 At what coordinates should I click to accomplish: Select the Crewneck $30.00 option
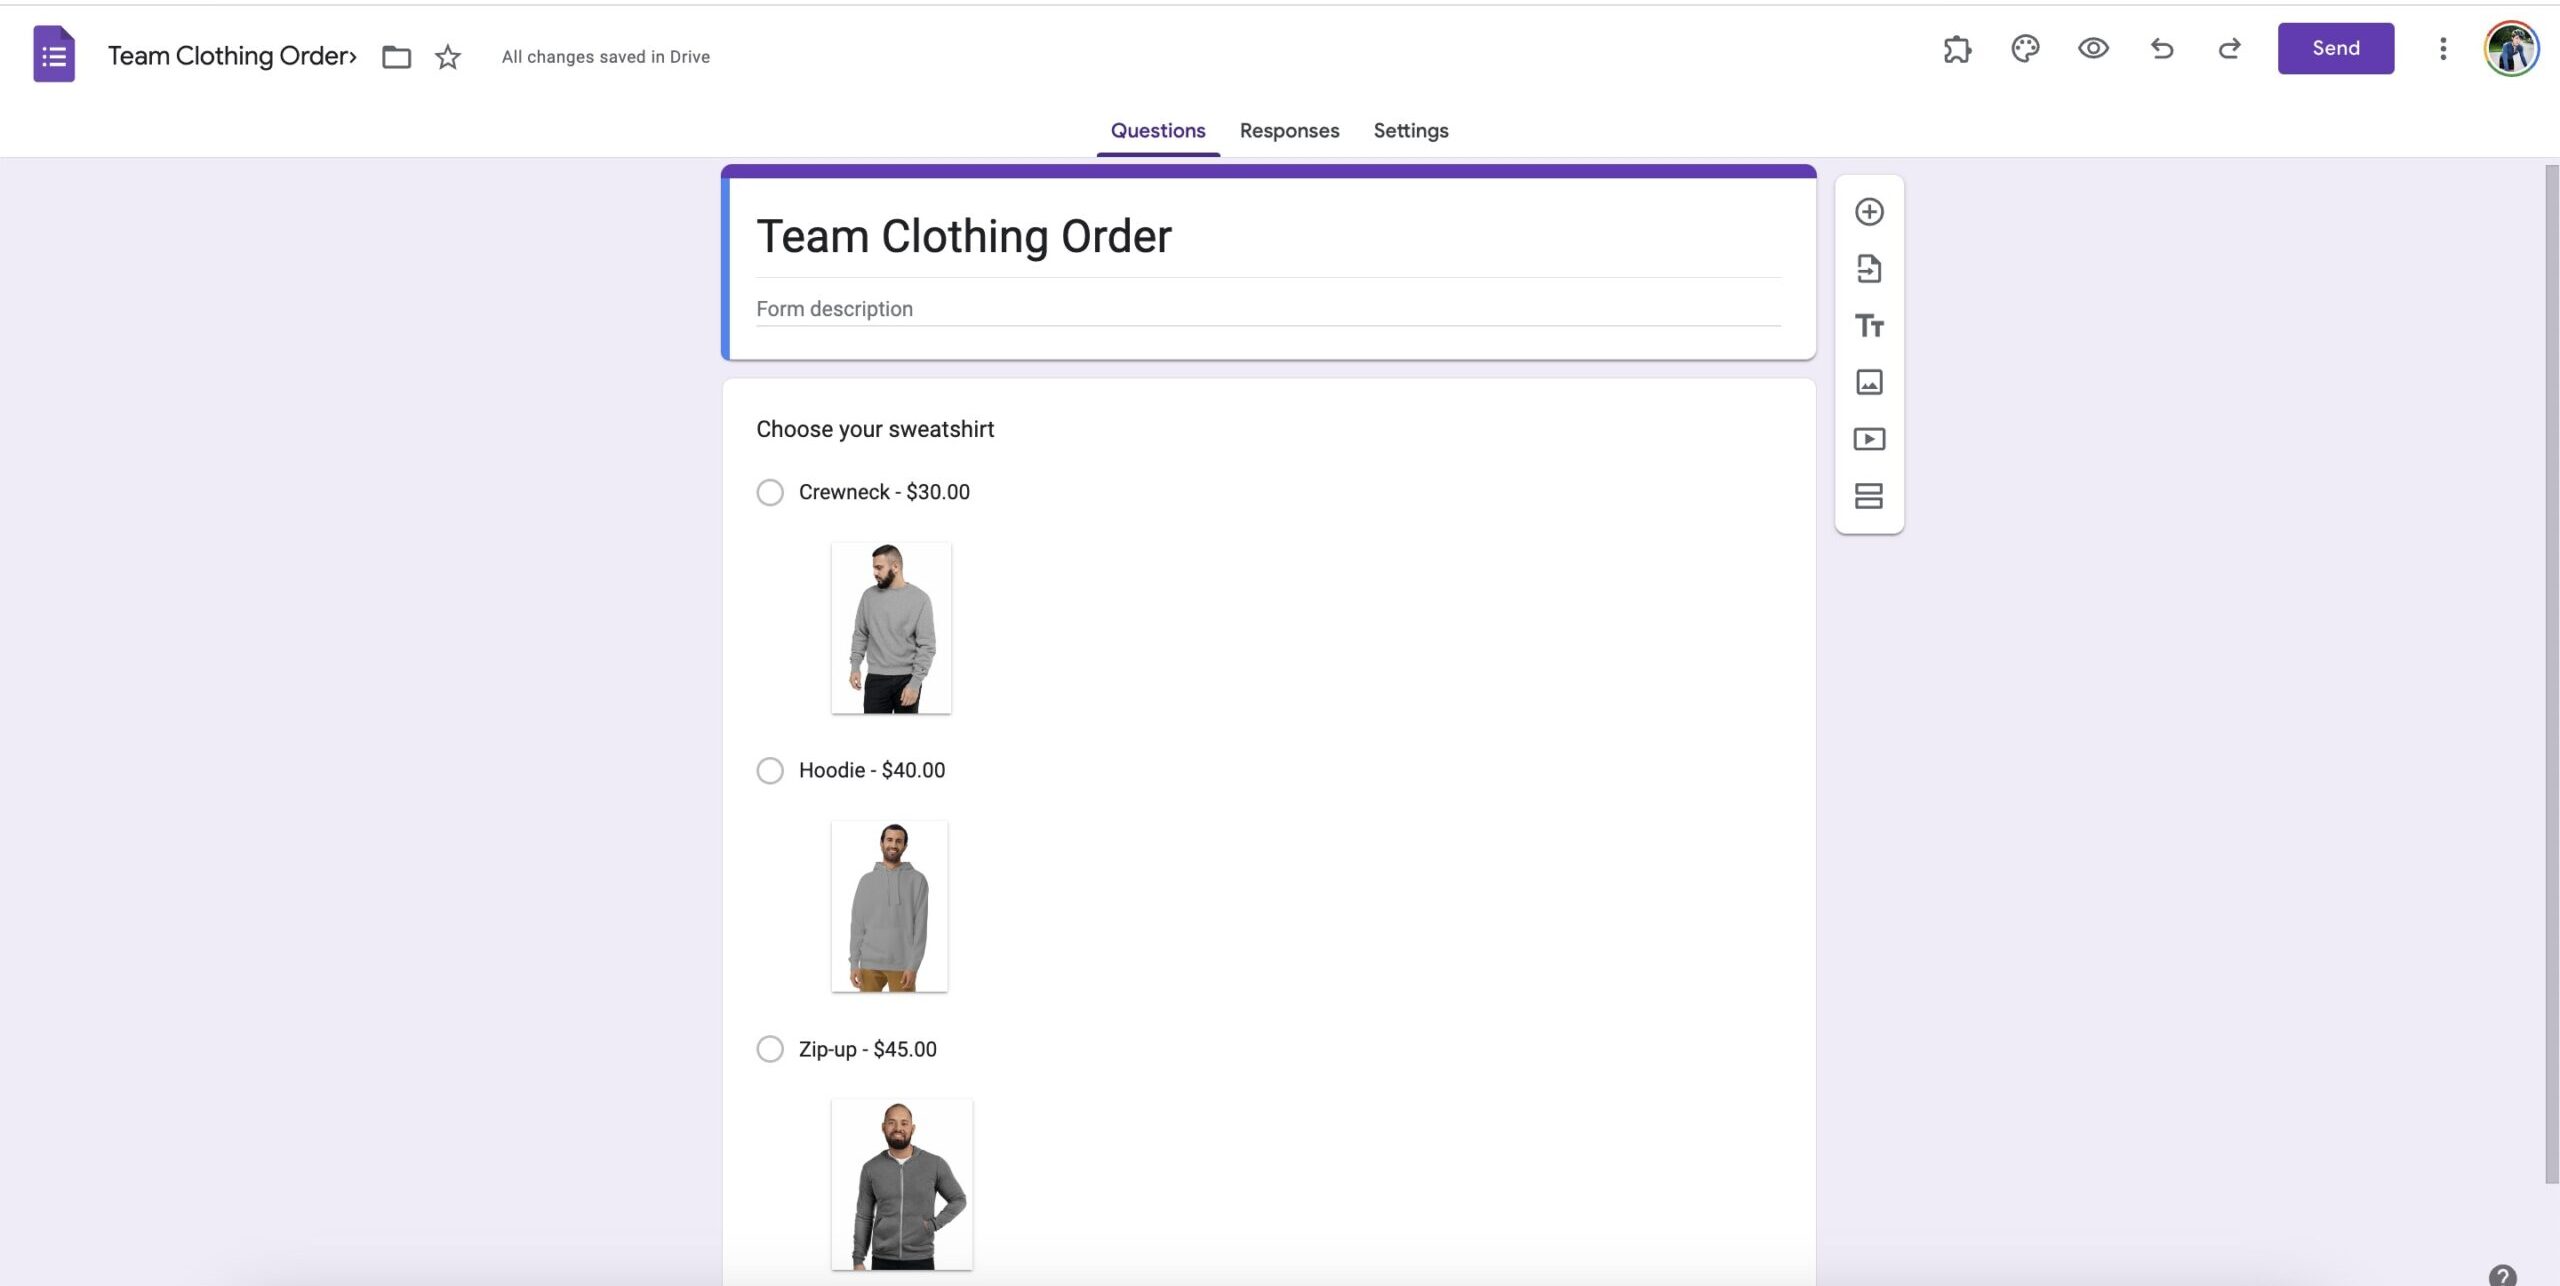pyautogui.click(x=770, y=492)
